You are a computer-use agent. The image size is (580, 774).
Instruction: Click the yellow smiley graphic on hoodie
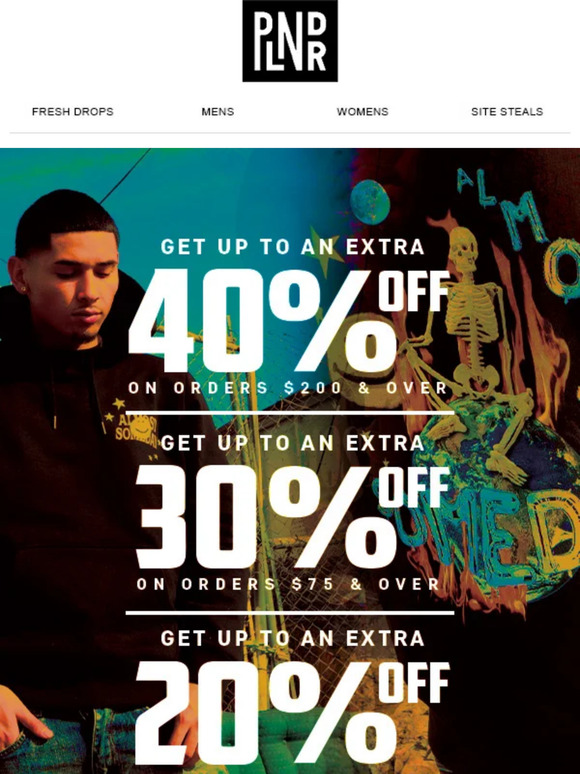(x=141, y=427)
